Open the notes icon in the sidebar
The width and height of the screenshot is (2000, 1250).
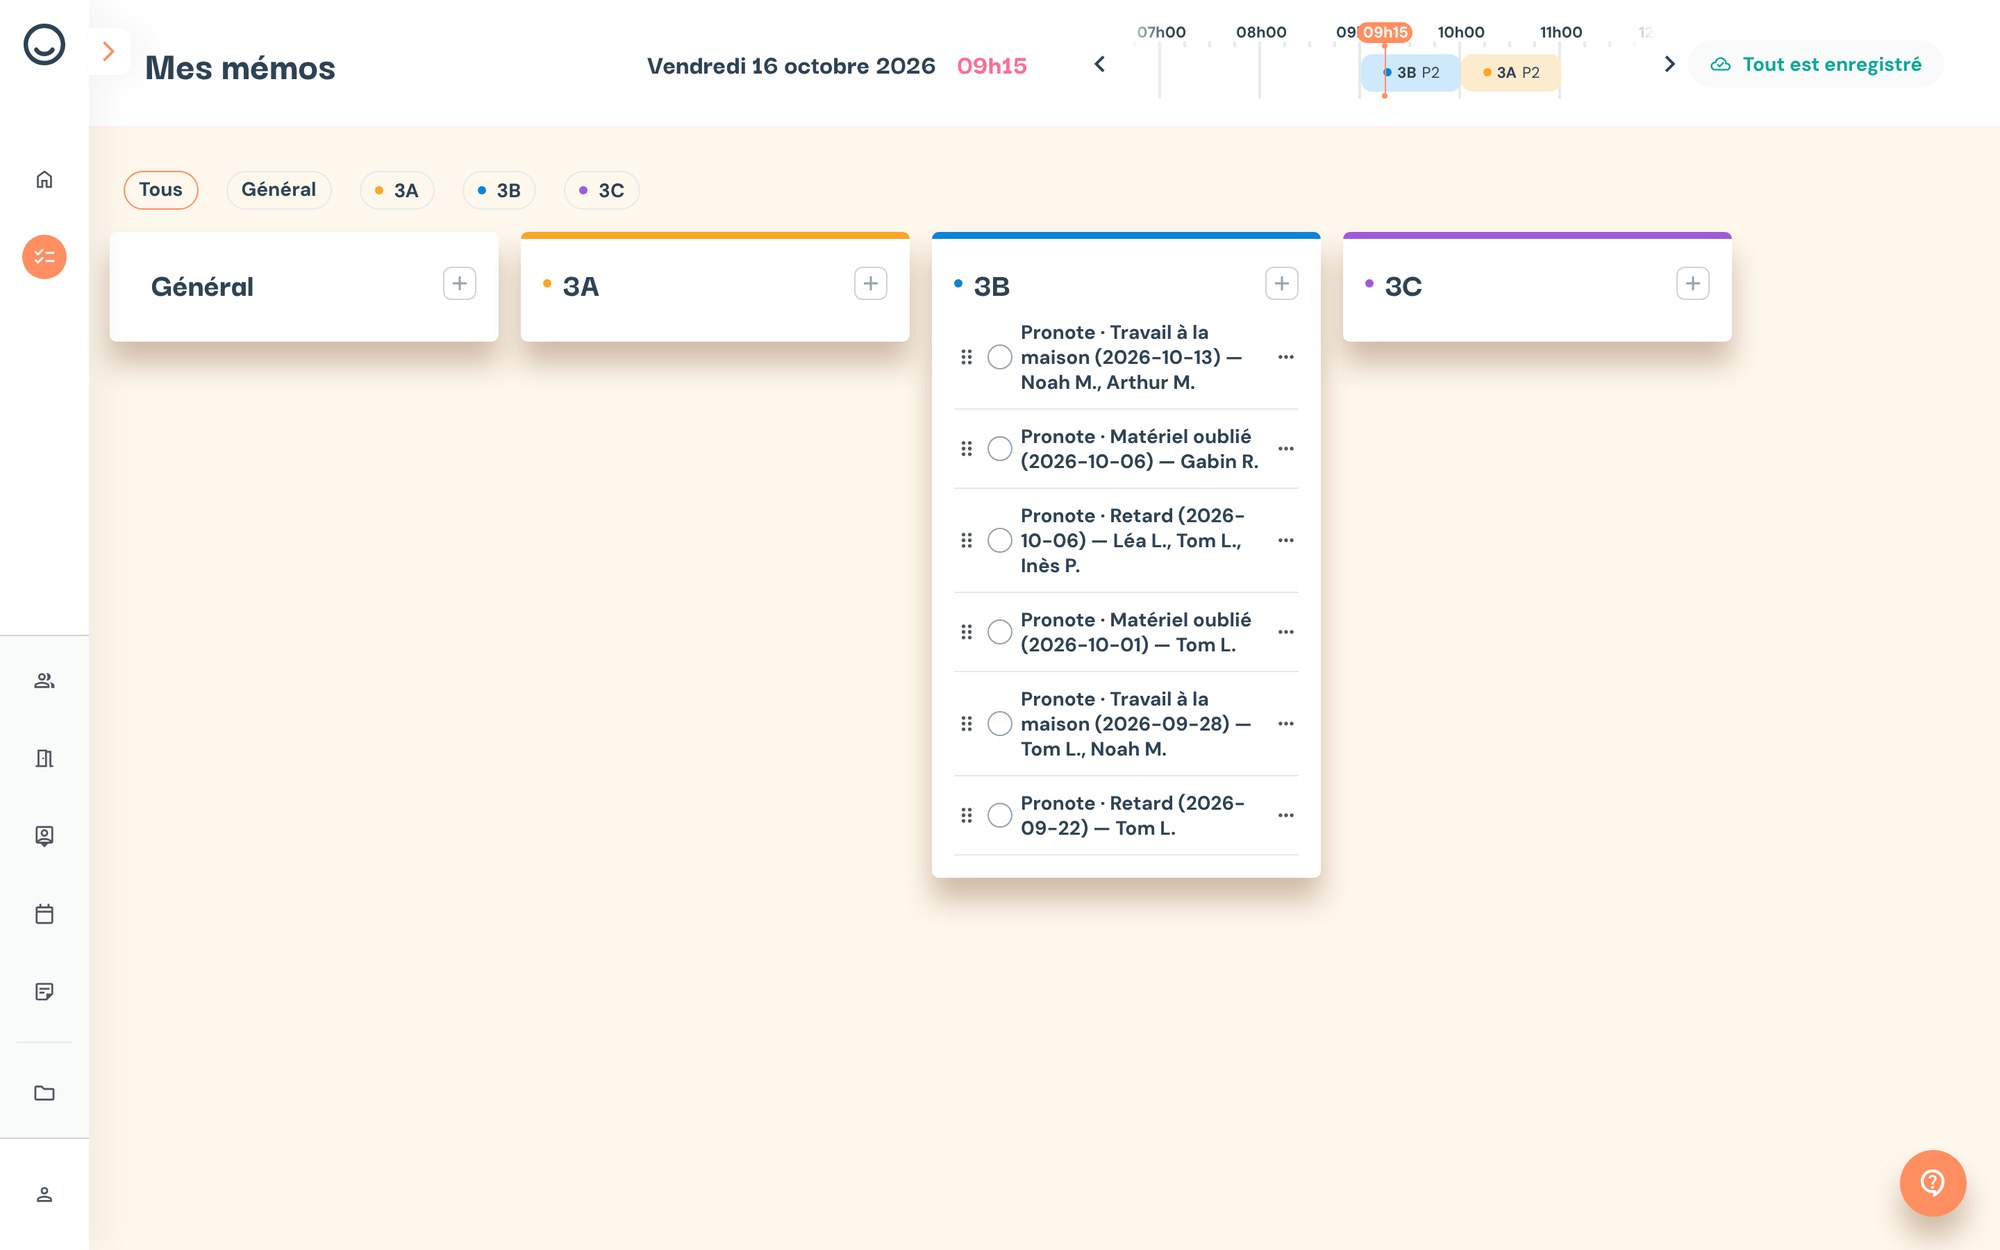(x=44, y=992)
